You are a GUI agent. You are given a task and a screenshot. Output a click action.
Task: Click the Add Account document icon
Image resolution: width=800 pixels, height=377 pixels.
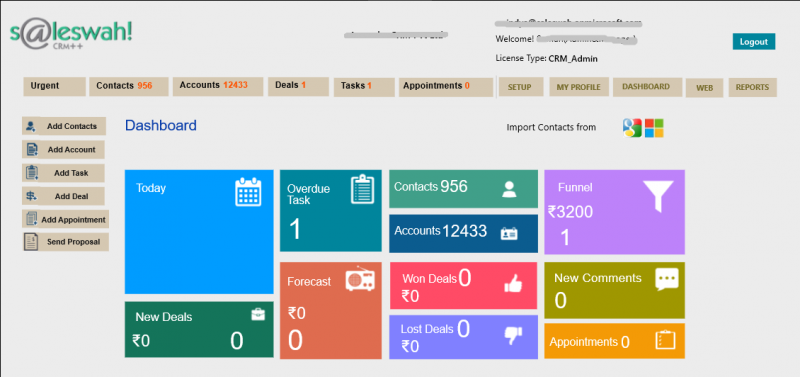pyautogui.click(x=32, y=149)
